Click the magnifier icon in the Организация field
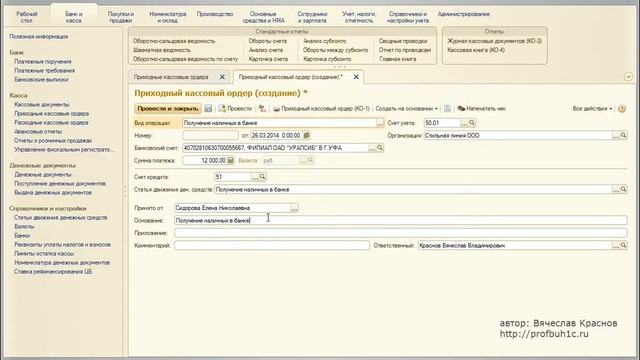The width and height of the screenshot is (640, 360). pyautogui.click(x=623, y=135)
